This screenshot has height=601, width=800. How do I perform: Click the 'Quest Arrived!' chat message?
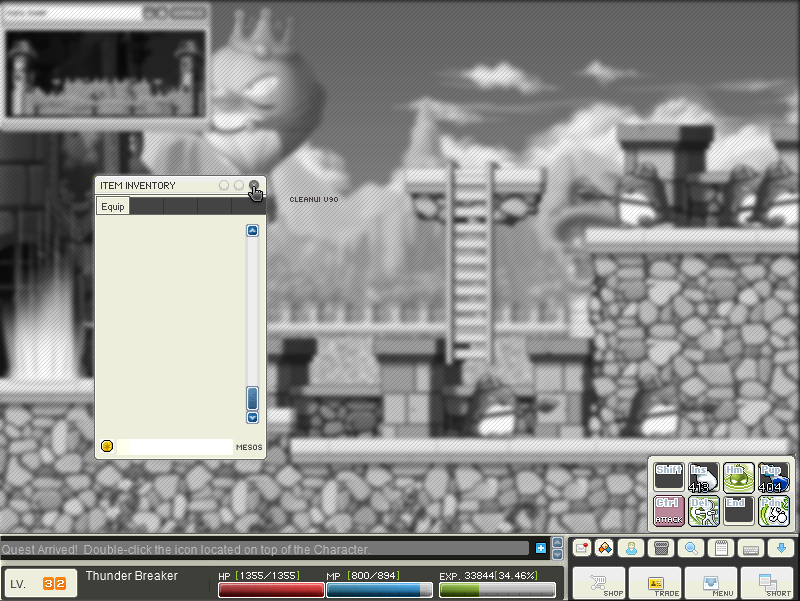(x=185, y=549)
